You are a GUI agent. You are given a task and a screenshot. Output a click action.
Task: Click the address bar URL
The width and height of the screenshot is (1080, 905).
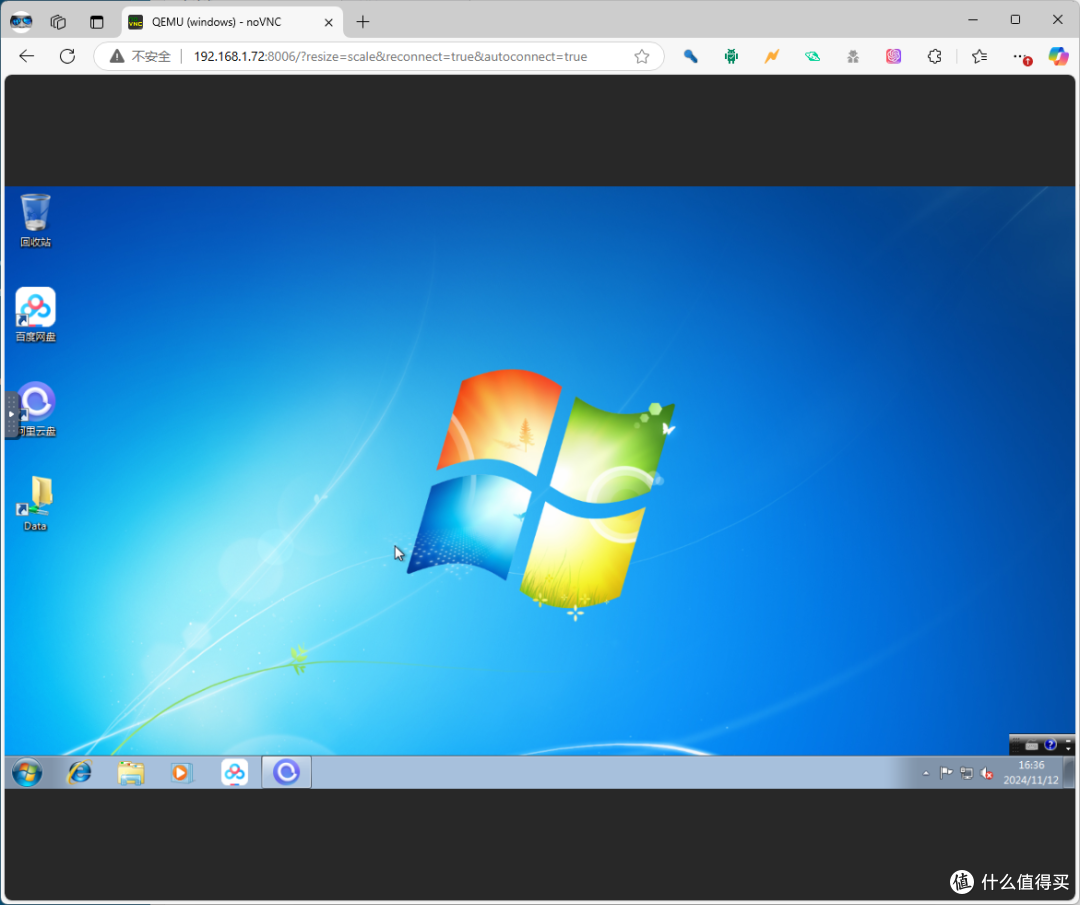tap(391, 56)
